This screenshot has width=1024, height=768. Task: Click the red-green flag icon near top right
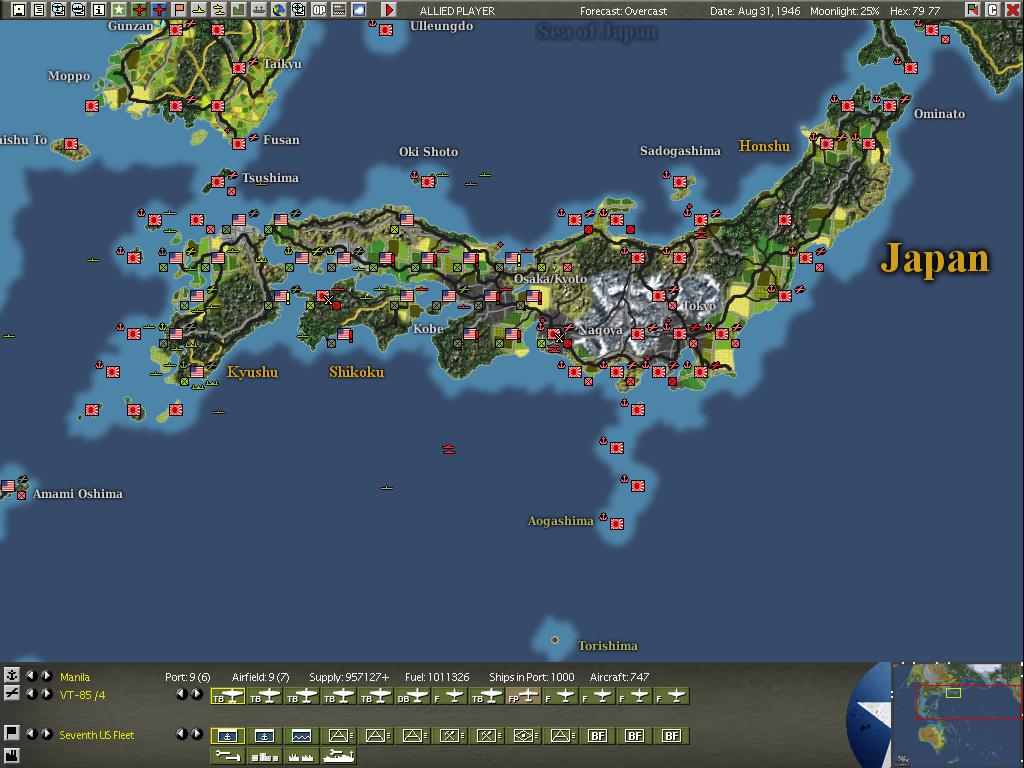973,10
